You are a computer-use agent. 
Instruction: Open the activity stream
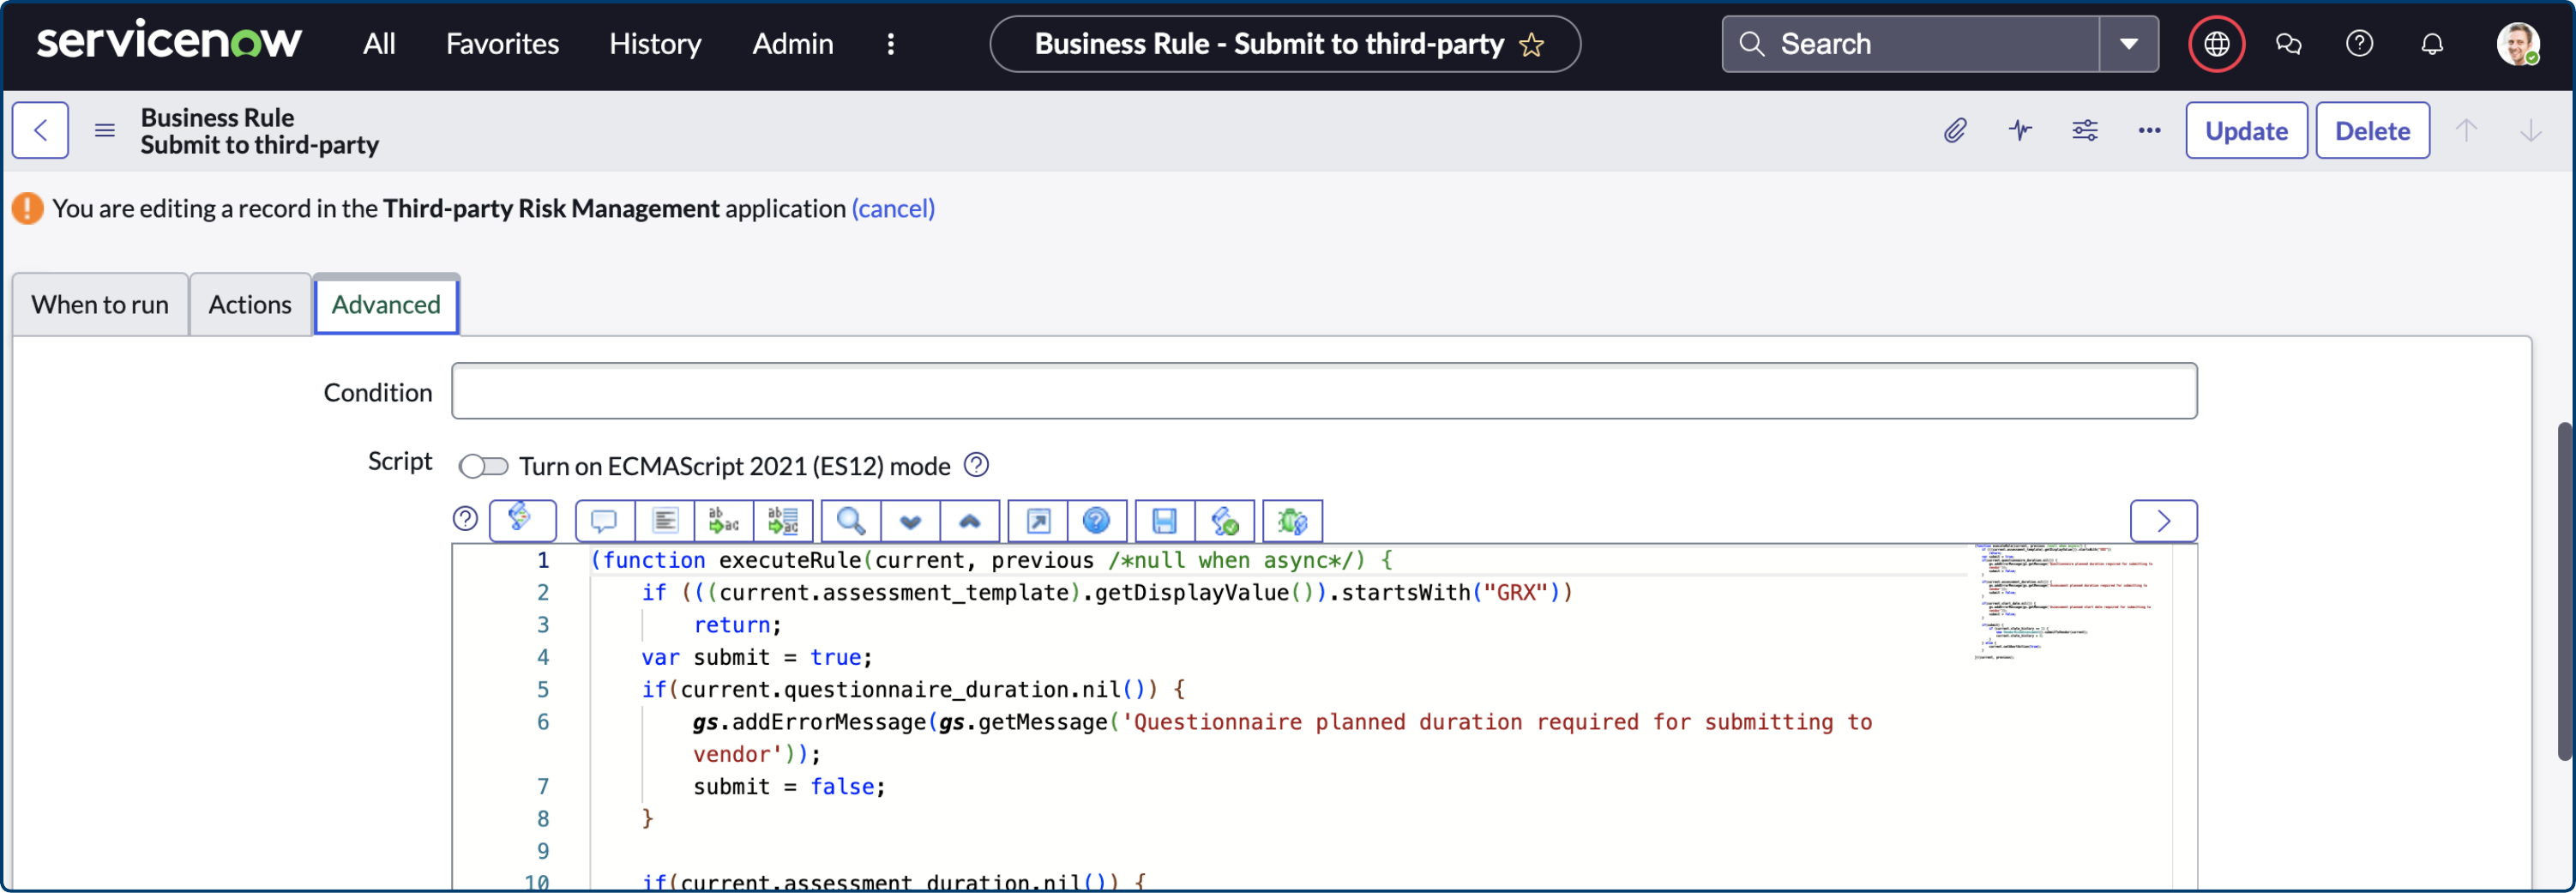[x=2020, y=130]
